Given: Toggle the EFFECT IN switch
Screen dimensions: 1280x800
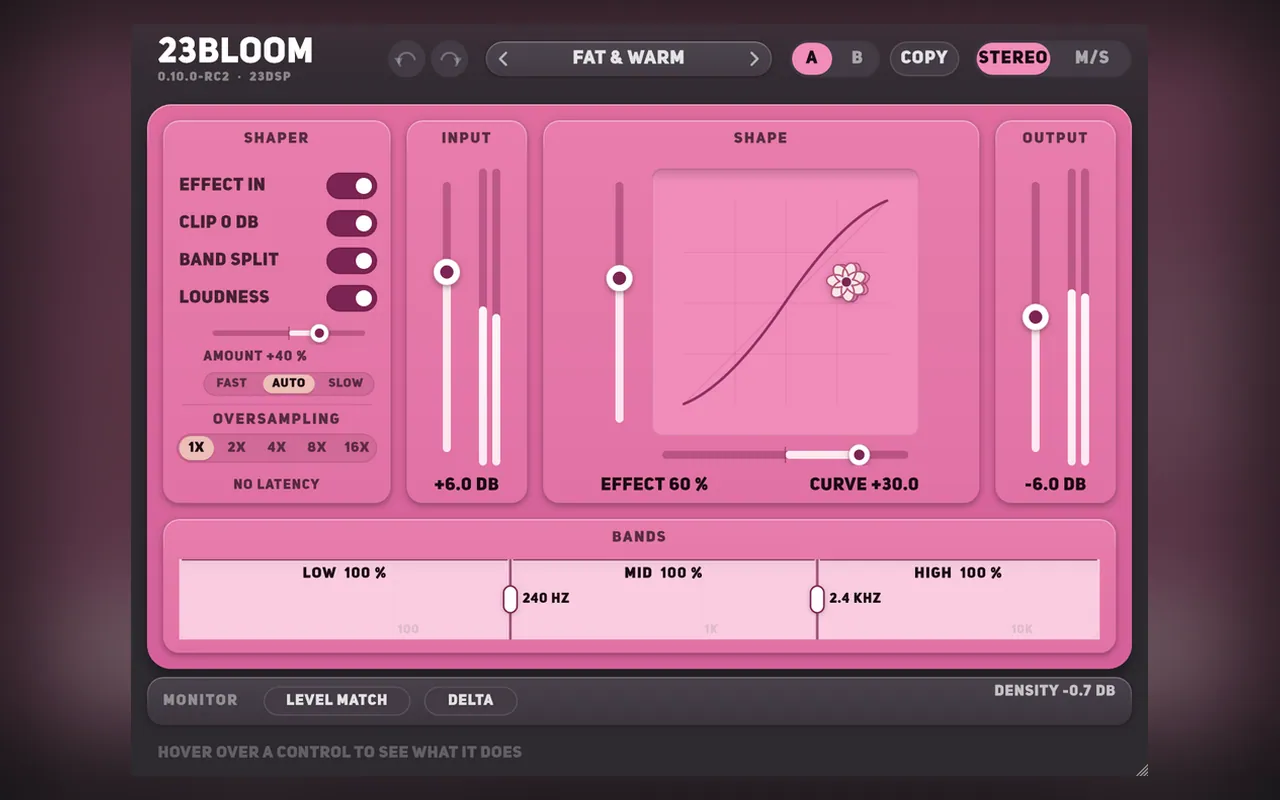Looking at the screenshot, I should coord(351,186).
